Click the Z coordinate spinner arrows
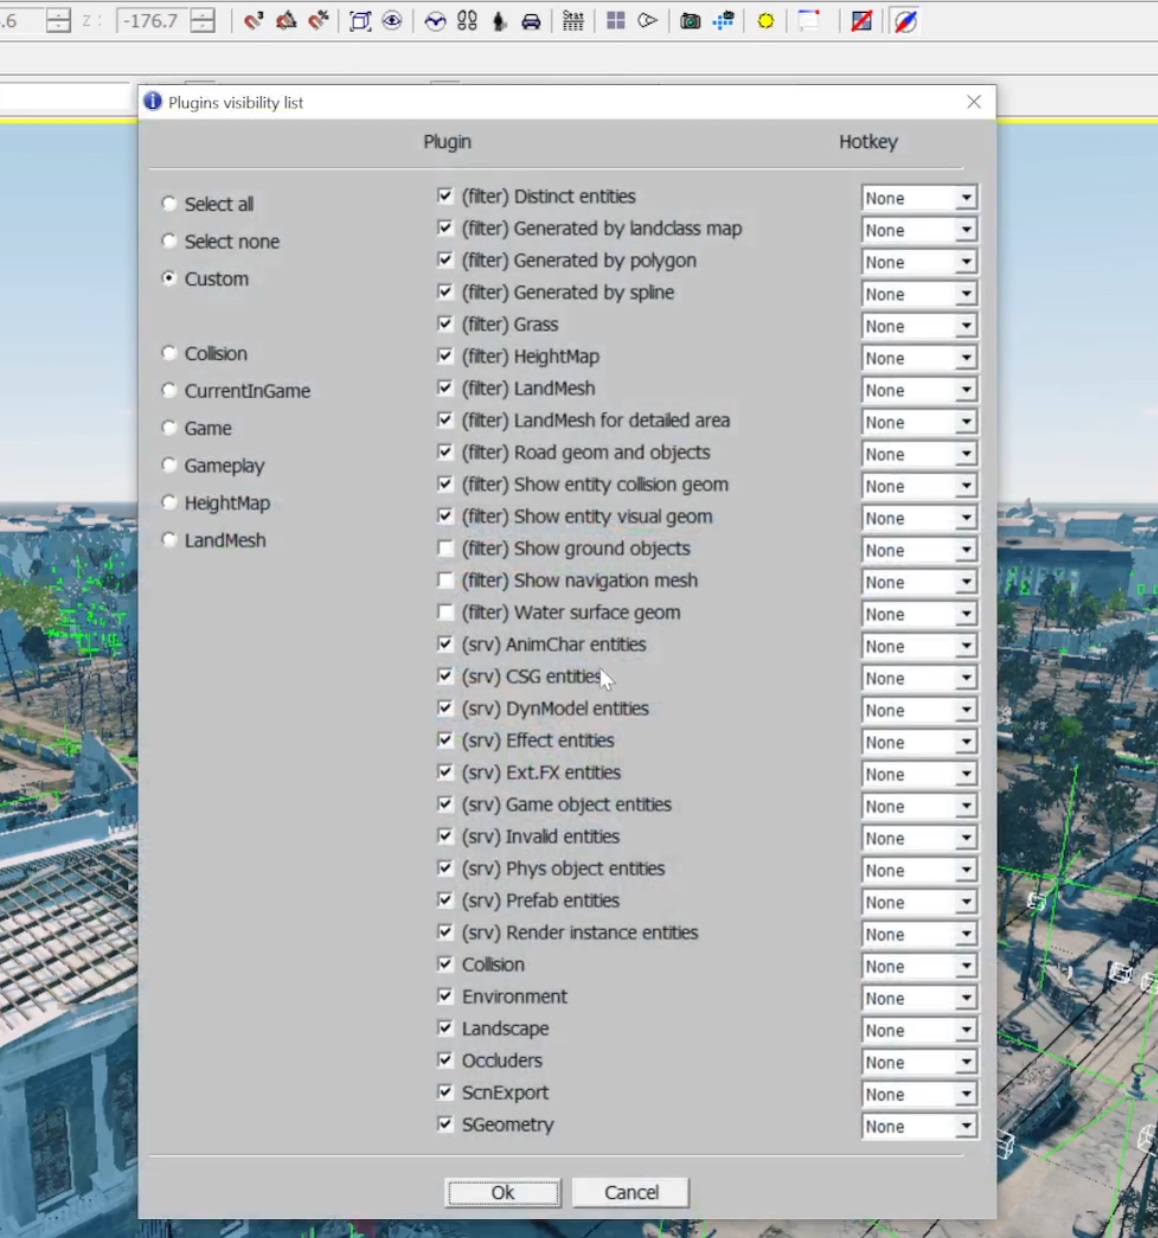 coord(203,21)
